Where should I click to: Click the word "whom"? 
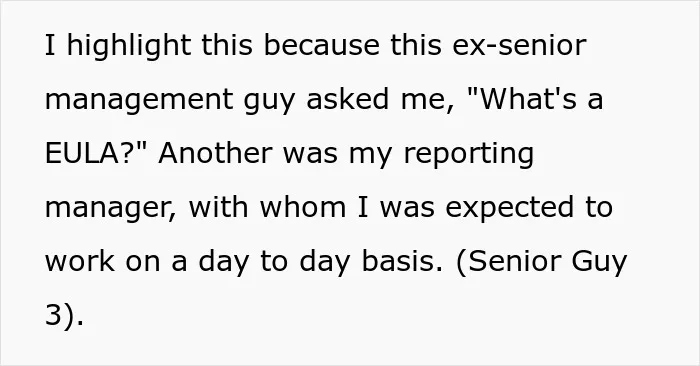(x=303, y=207)
